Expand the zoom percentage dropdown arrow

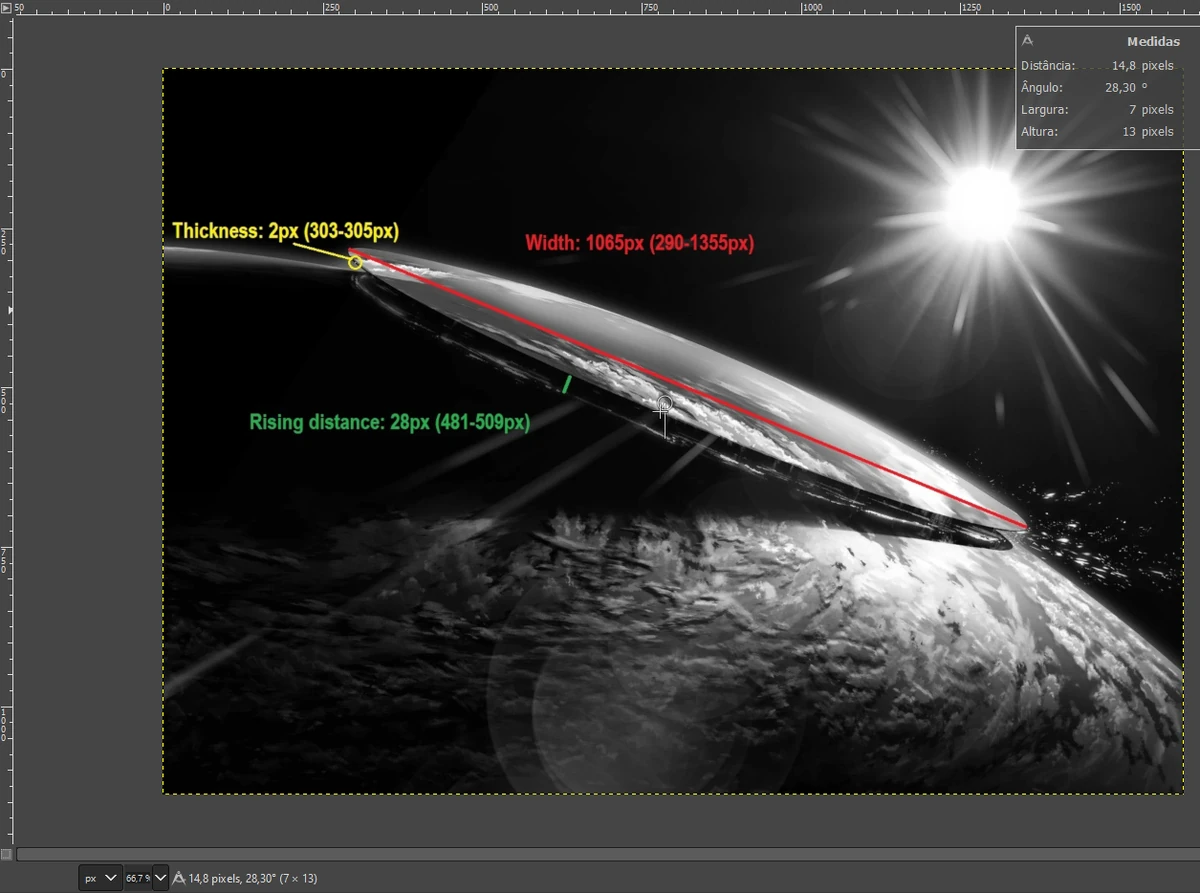(160, 878)
